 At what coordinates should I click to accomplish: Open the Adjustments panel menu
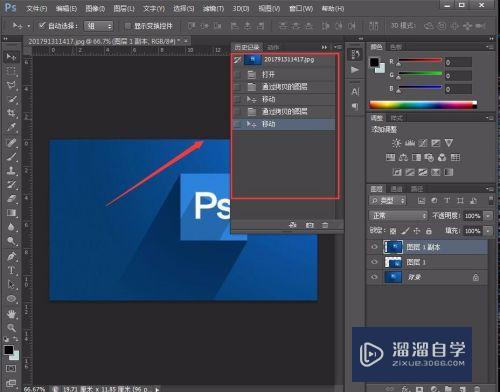coord(490,118)
